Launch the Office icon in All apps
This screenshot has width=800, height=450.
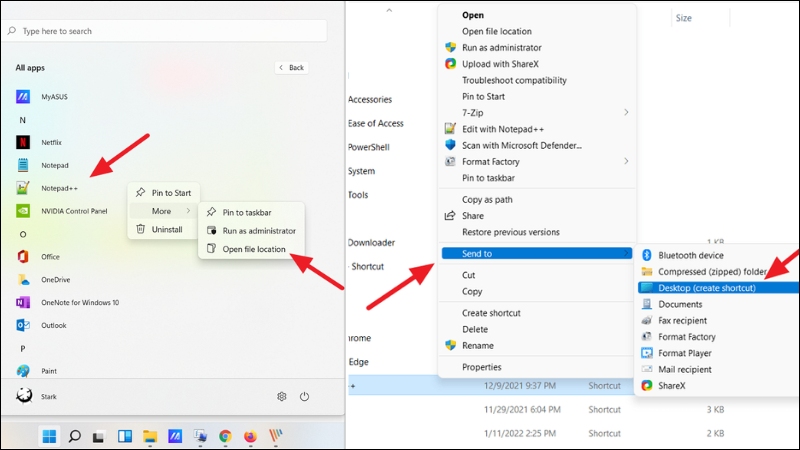click(23, 257)
